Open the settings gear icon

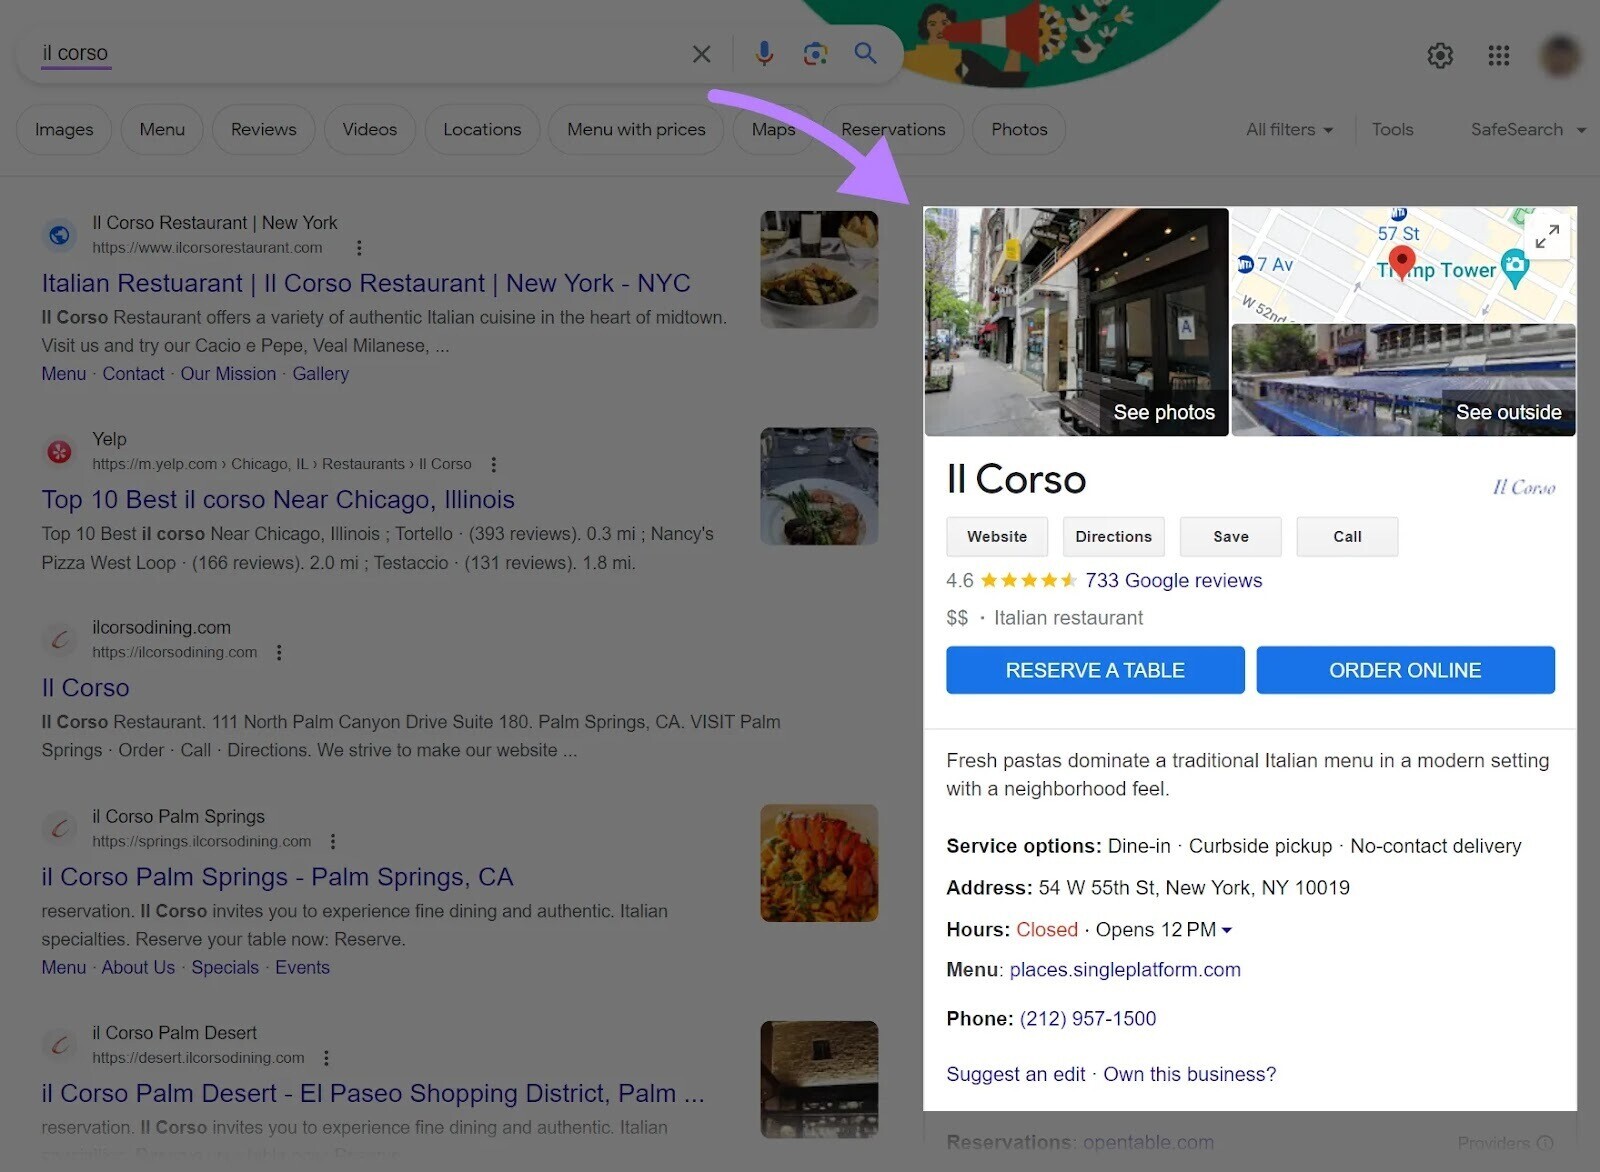(1440, 56)
